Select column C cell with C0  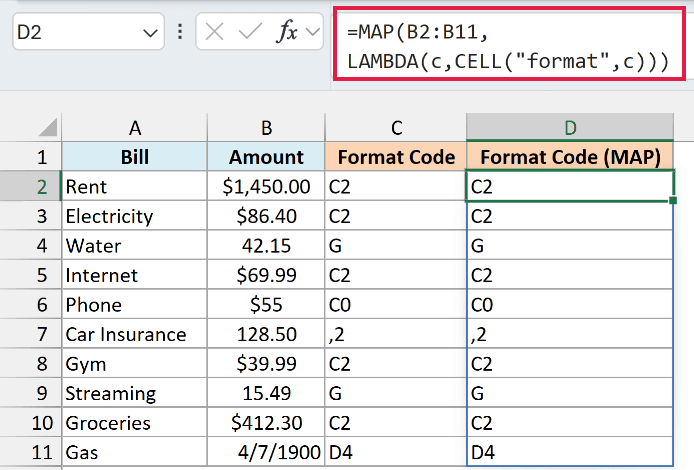(x=396, y=304)
